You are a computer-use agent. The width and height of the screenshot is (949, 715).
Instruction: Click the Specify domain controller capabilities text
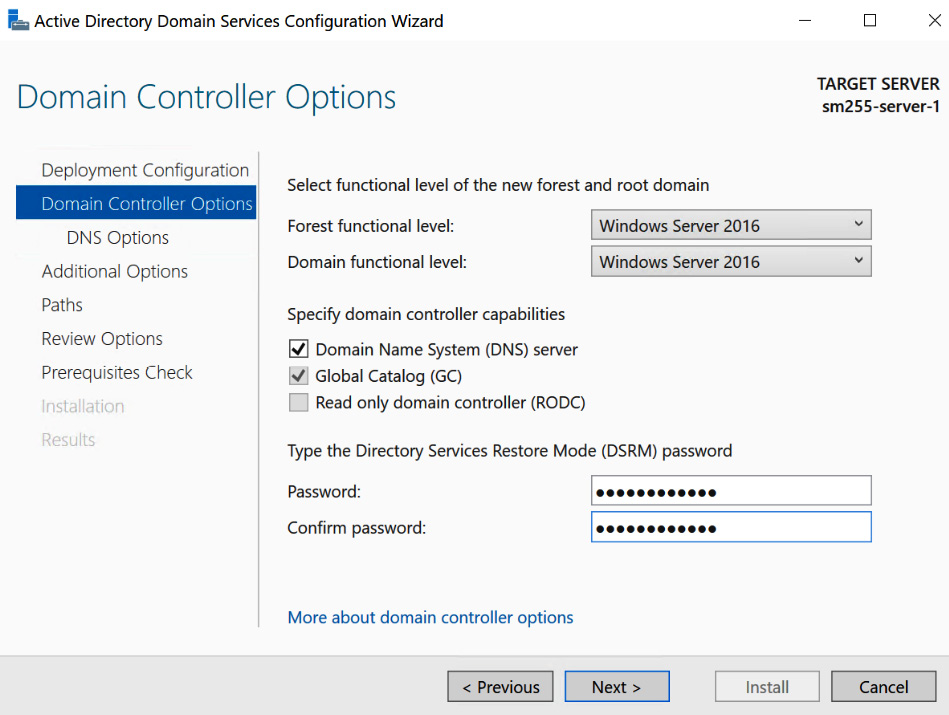tap(426, 314)
